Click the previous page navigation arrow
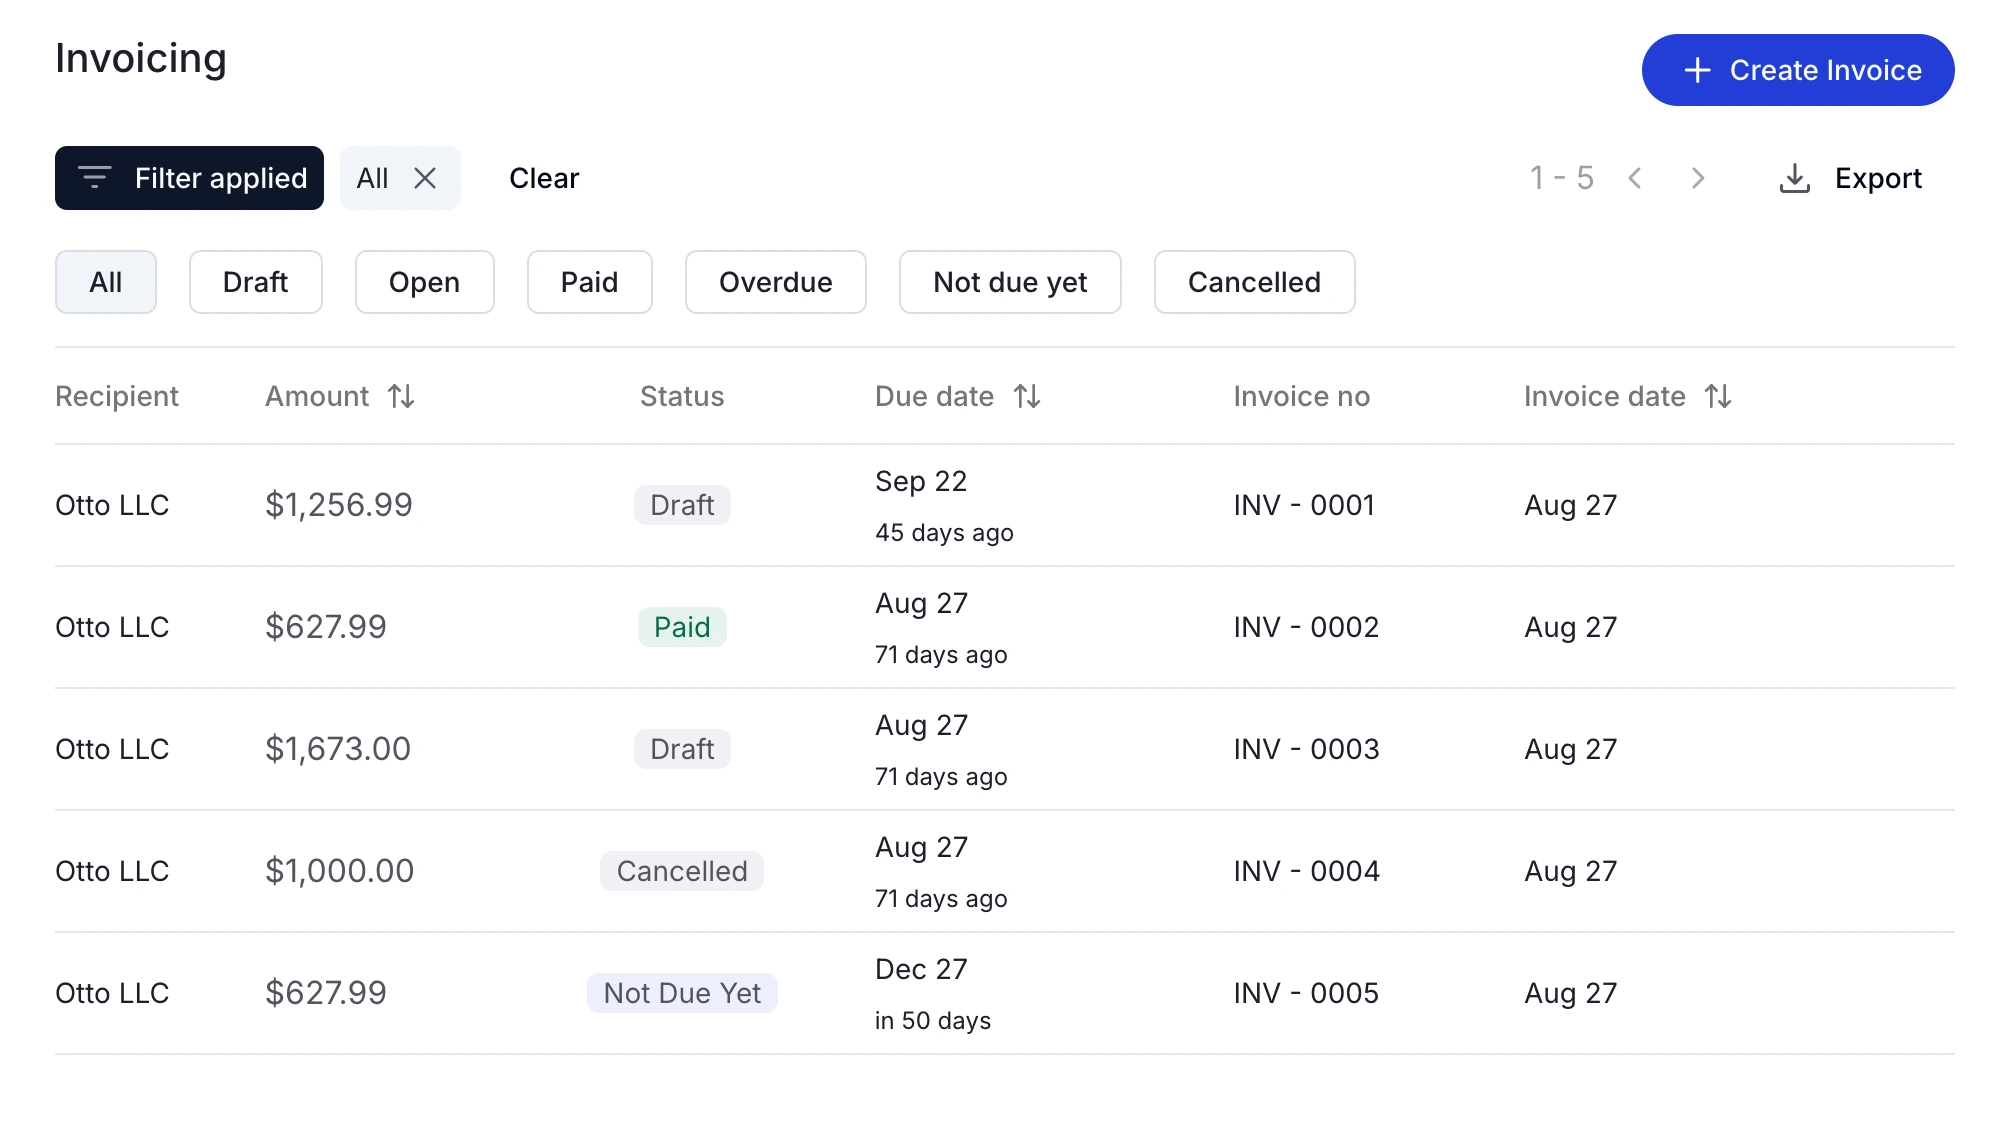Image resolution: width=1998 pixels, height=1128 pixels. tap(1636, 177)
